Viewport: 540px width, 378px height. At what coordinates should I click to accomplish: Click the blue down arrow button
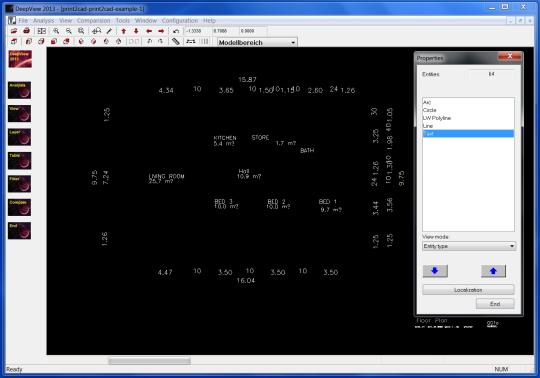435,271
